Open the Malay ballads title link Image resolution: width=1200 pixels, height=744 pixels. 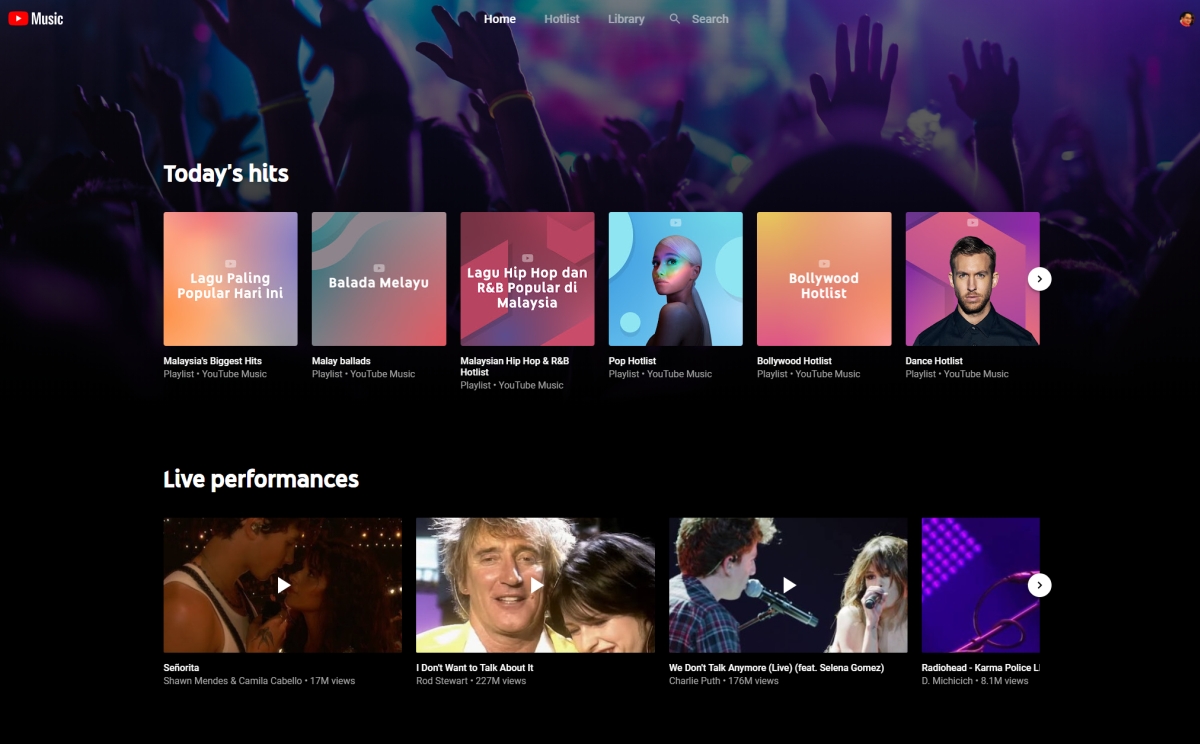click(341, 361)
